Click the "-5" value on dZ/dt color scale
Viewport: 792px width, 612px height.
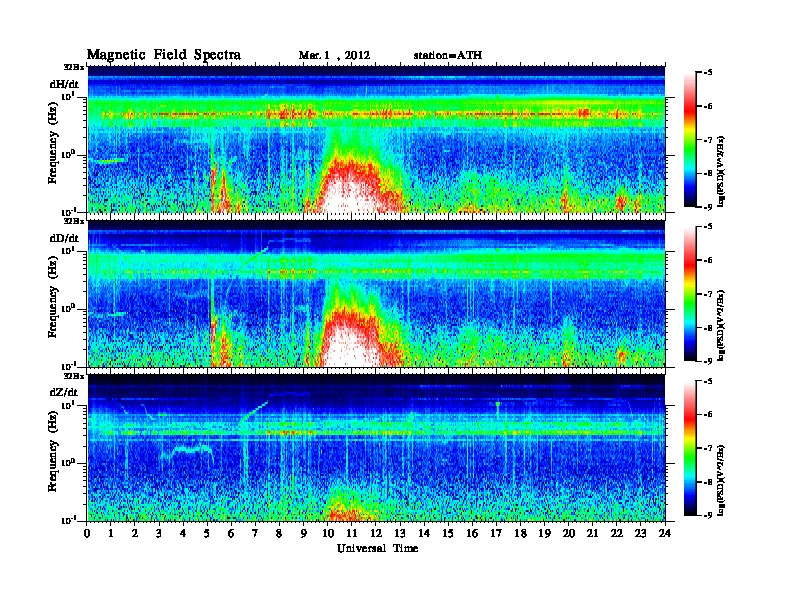tap(708, 381)
